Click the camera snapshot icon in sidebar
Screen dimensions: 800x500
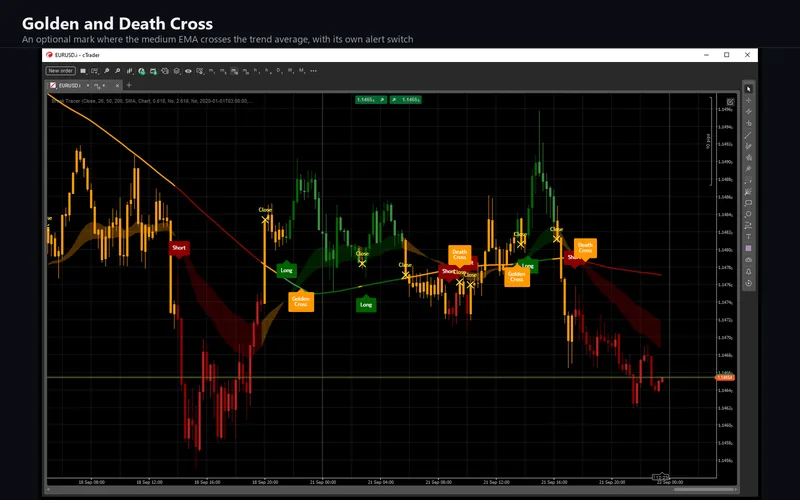(748, 260)
